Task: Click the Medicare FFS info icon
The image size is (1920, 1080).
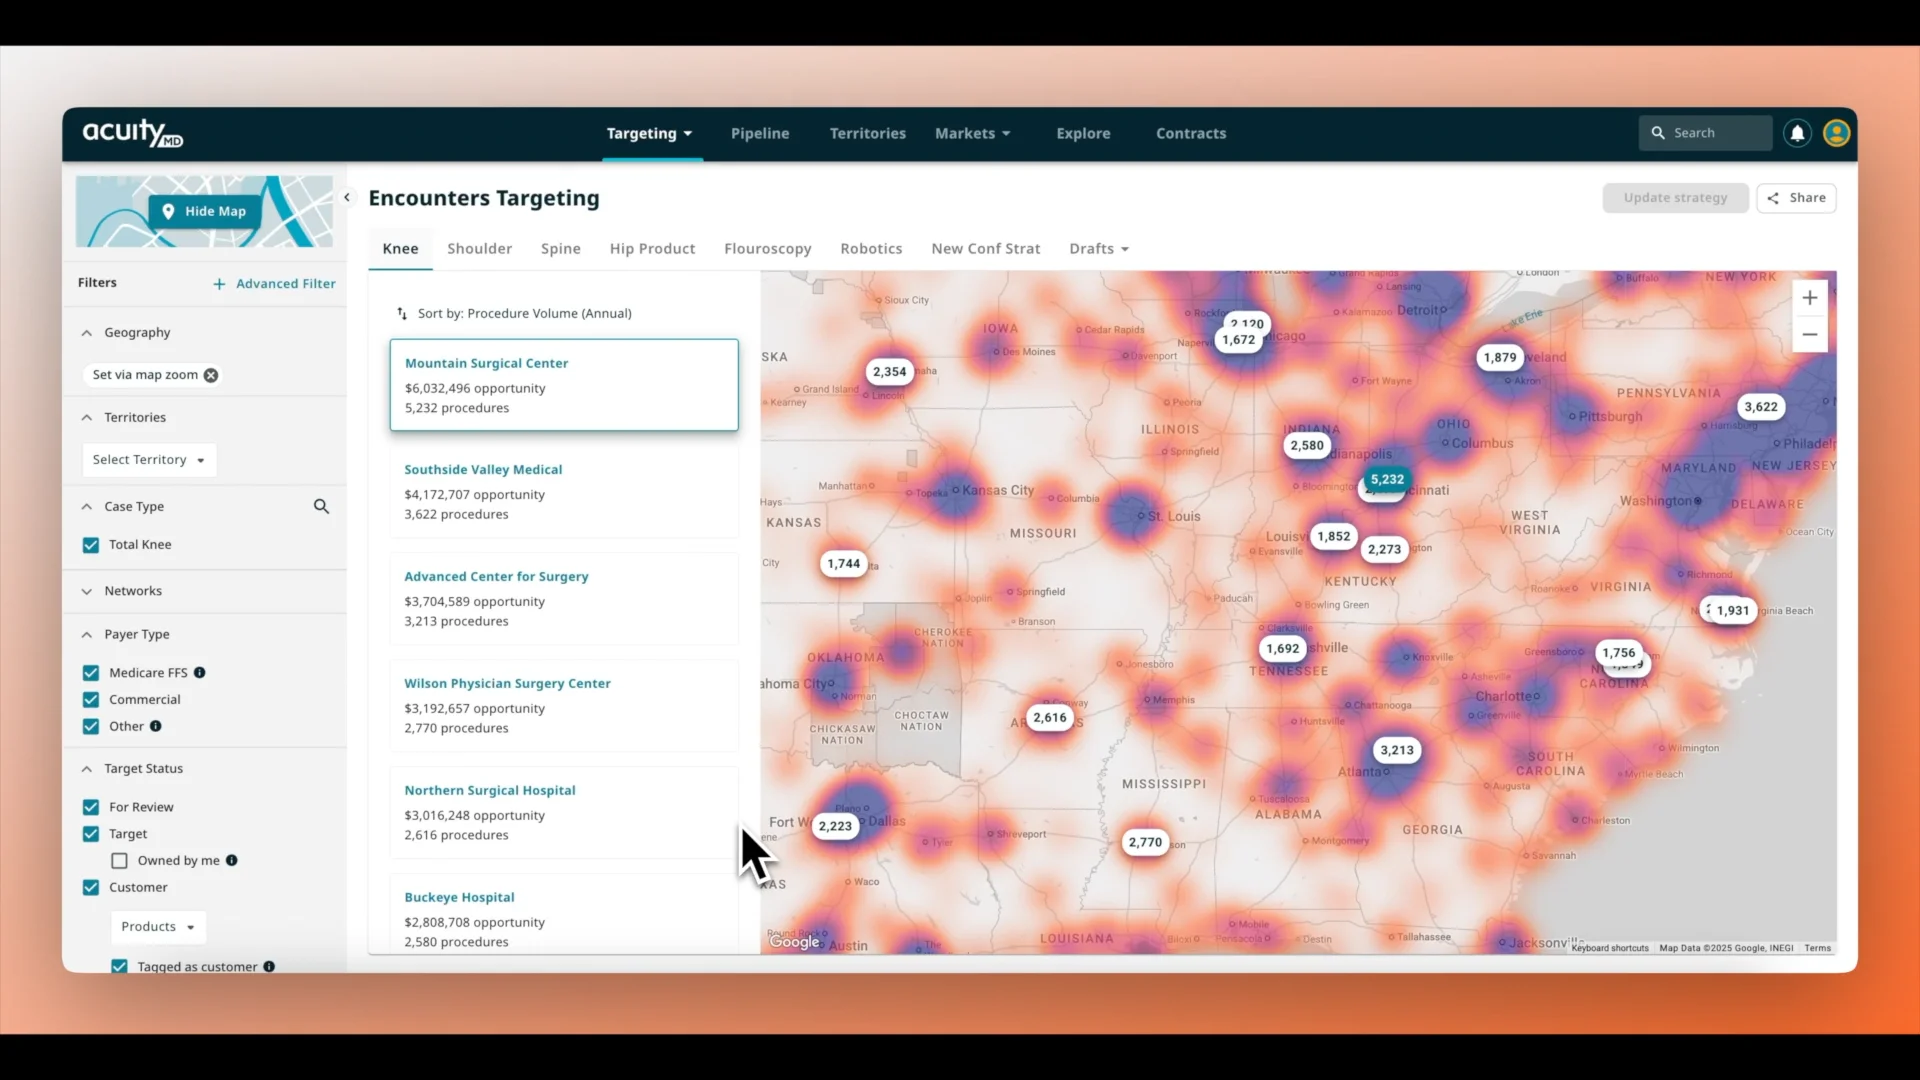Action: pyautogui.click(x=200, y=673)
